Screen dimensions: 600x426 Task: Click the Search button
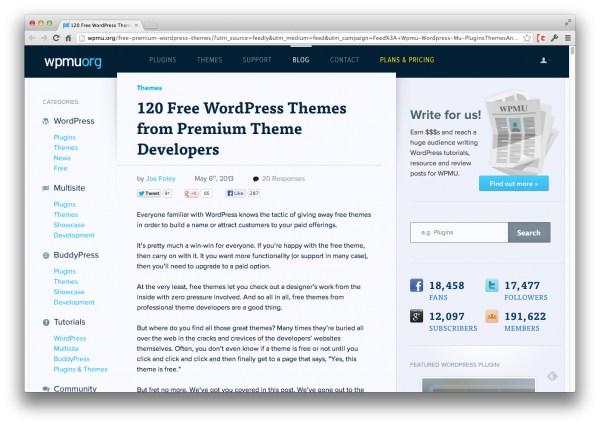pyautogui.click(x=529, y=232)
